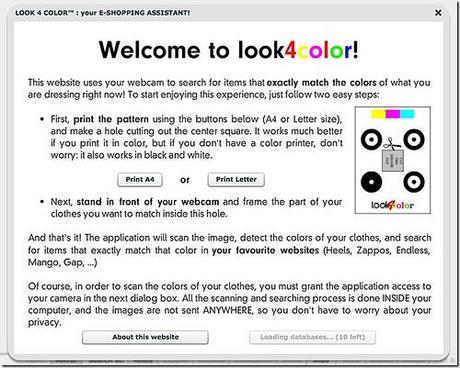Click the cyan swatch in the pattern

(407, 114)
